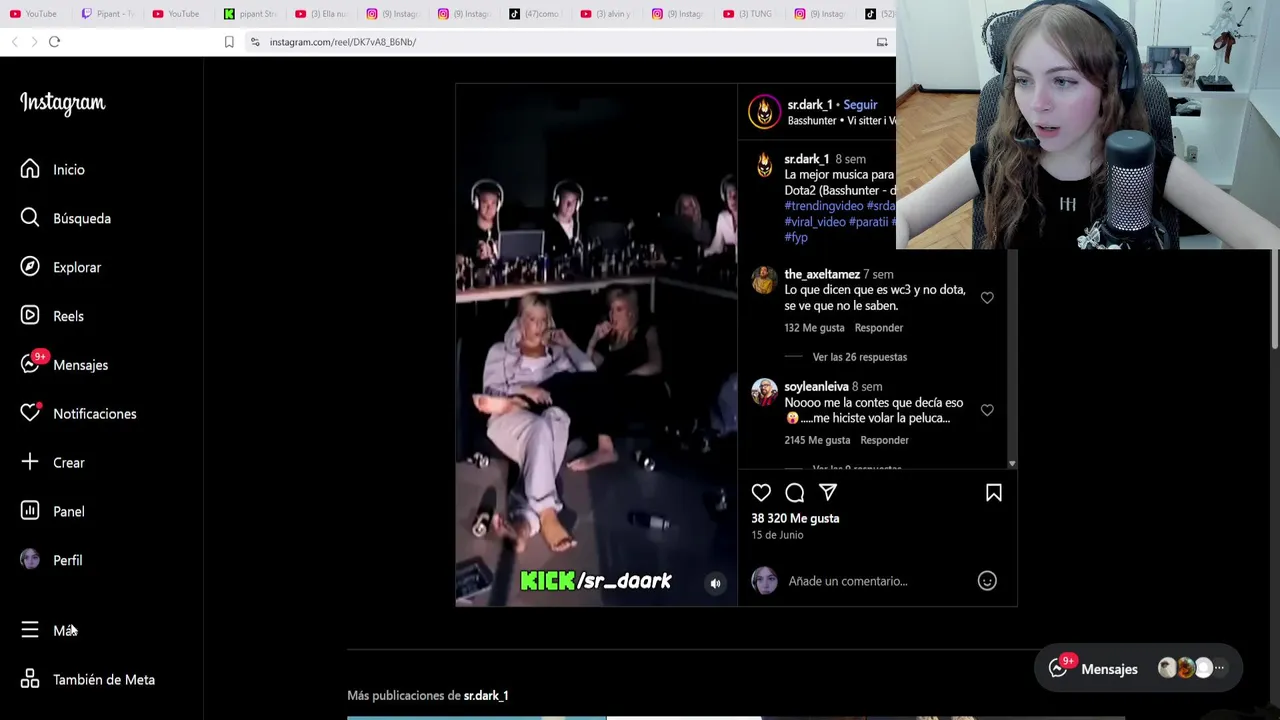Click the_axeltamez avatar
Image resolution: width=1280 pixels, height=720 pixels.
coord(764,280)
